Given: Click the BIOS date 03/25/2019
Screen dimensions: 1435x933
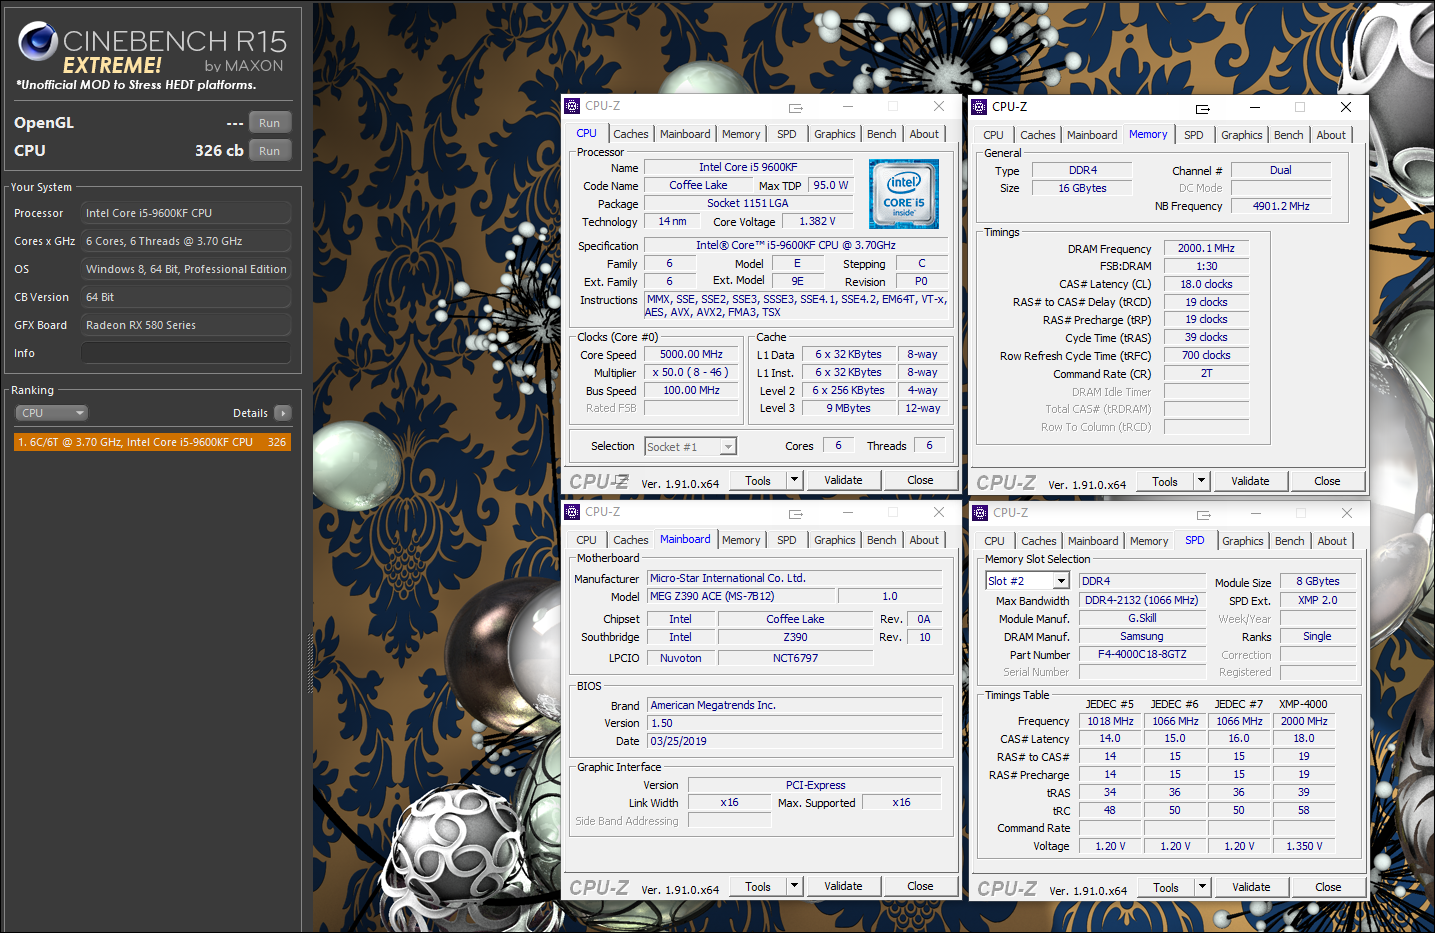Looking at the screenshot, I should (795, 741).
